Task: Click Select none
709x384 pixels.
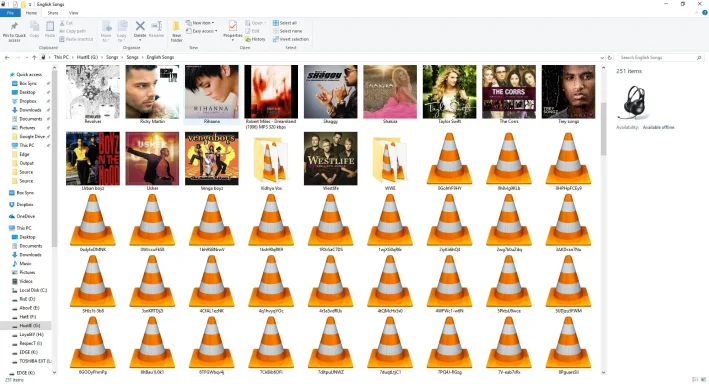Action: pyautogui.click(x=288, y=31)
